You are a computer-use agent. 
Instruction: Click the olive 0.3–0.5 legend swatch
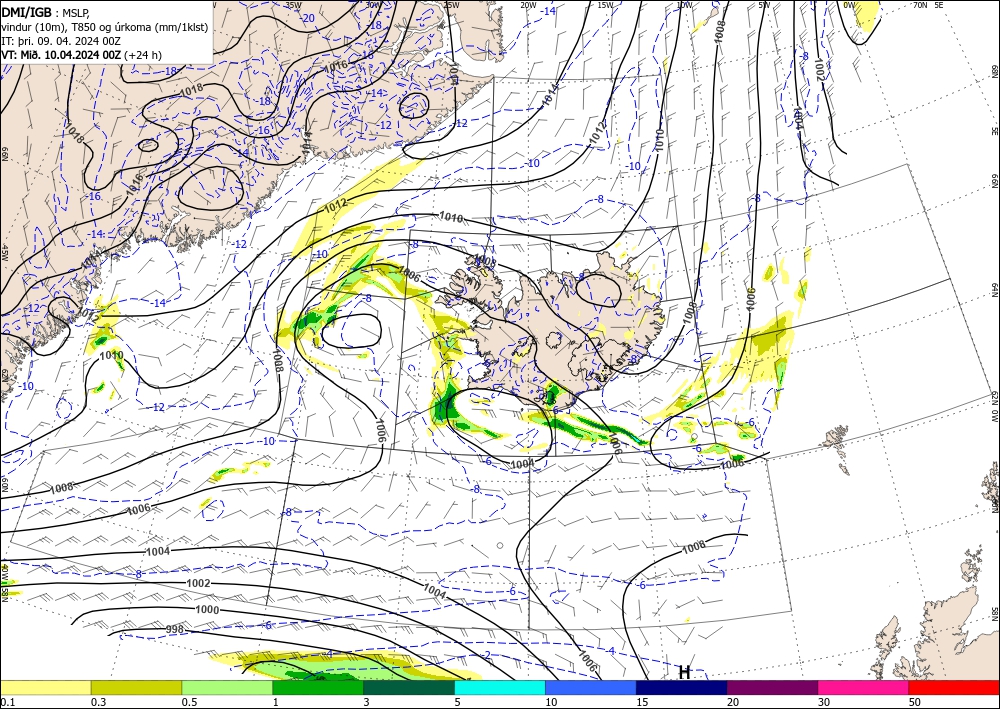coord(136,687)
